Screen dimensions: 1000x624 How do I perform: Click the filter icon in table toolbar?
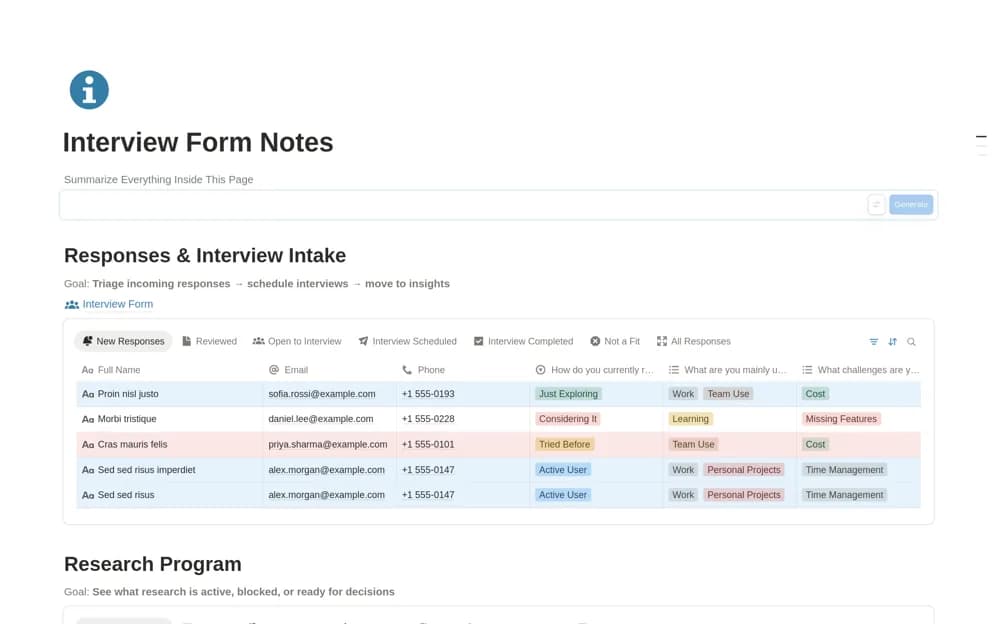(874, 342)
